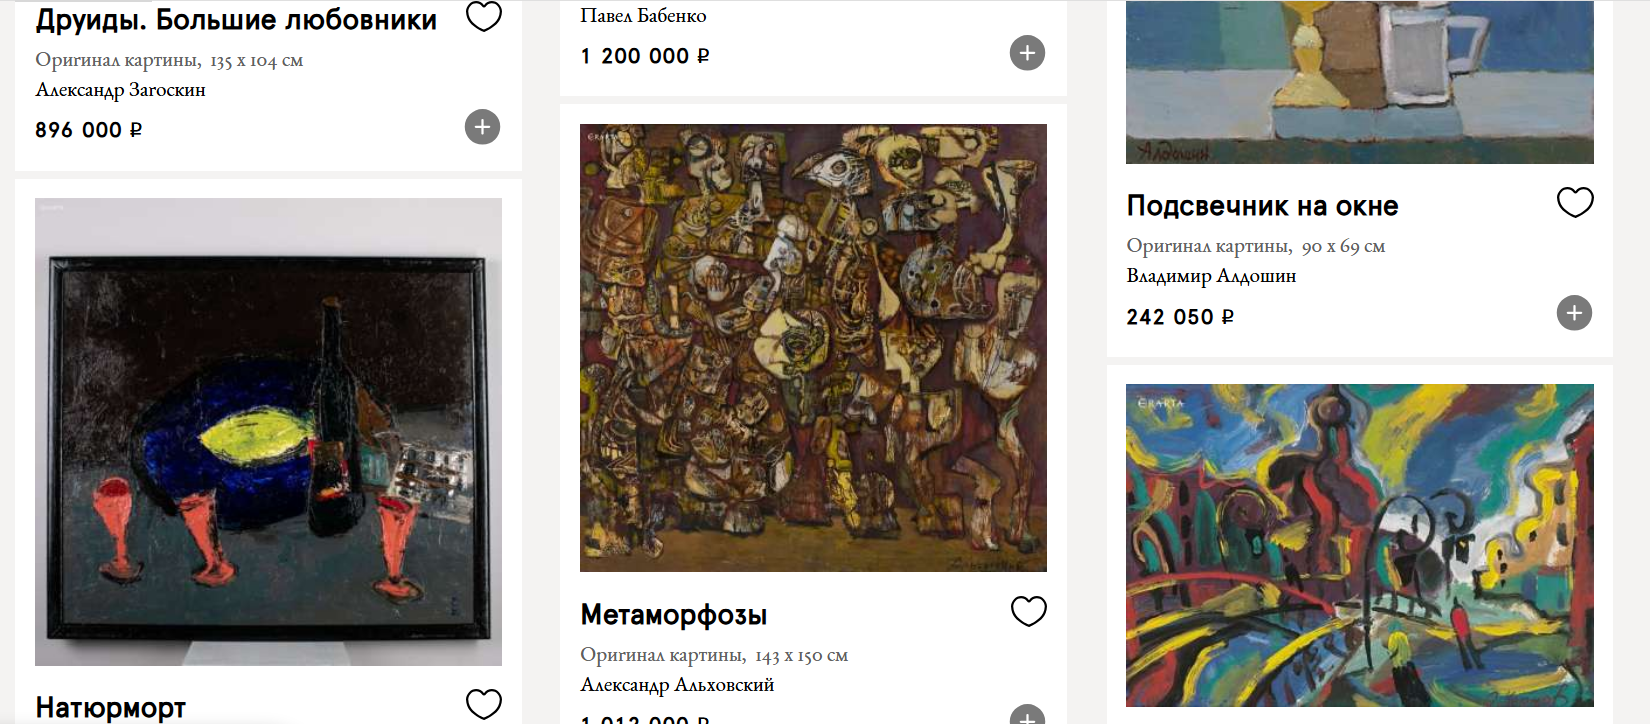
Task: Favorite the Подсвечник на окне painting
Action: point(1575,202)
